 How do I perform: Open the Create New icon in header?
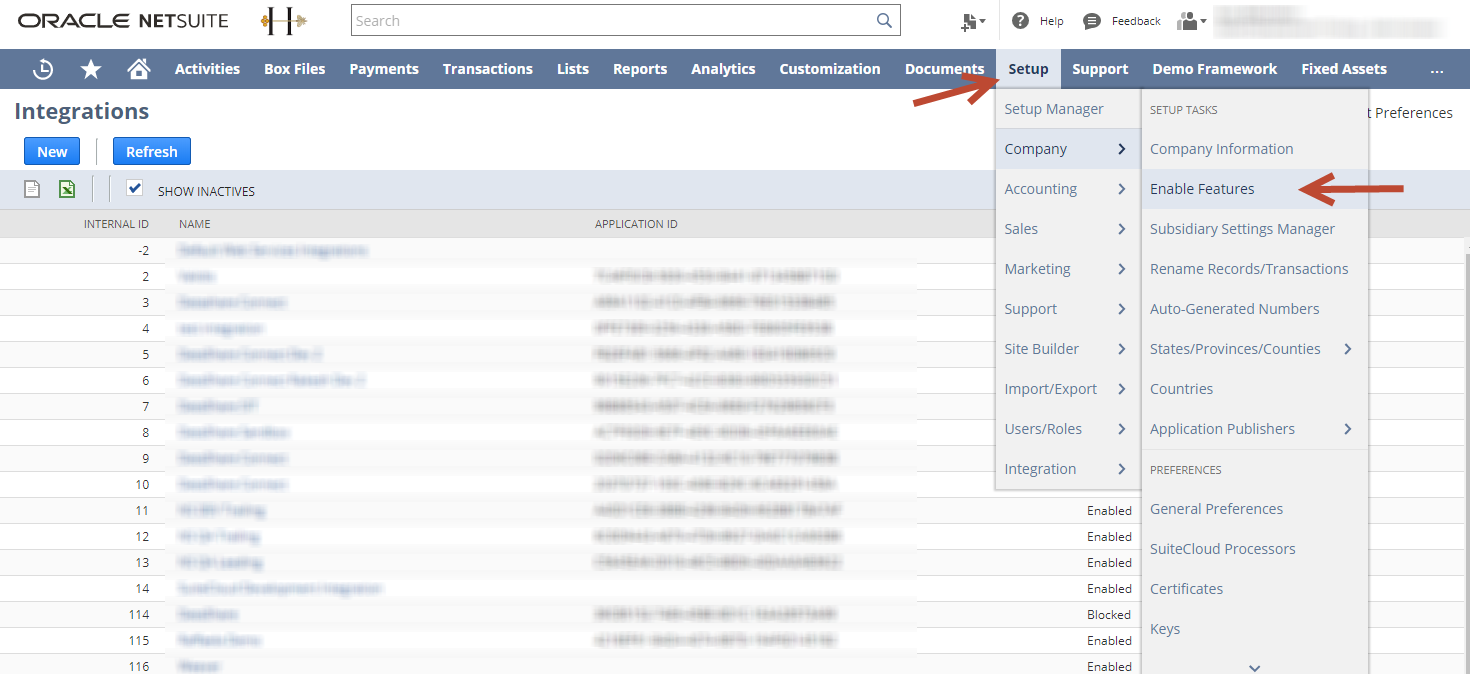972,21
